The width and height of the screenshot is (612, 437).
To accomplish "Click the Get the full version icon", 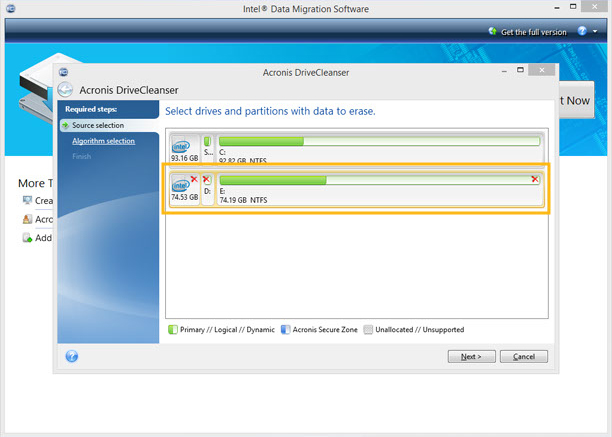I will pyautogui.click(x=493, y=31).
